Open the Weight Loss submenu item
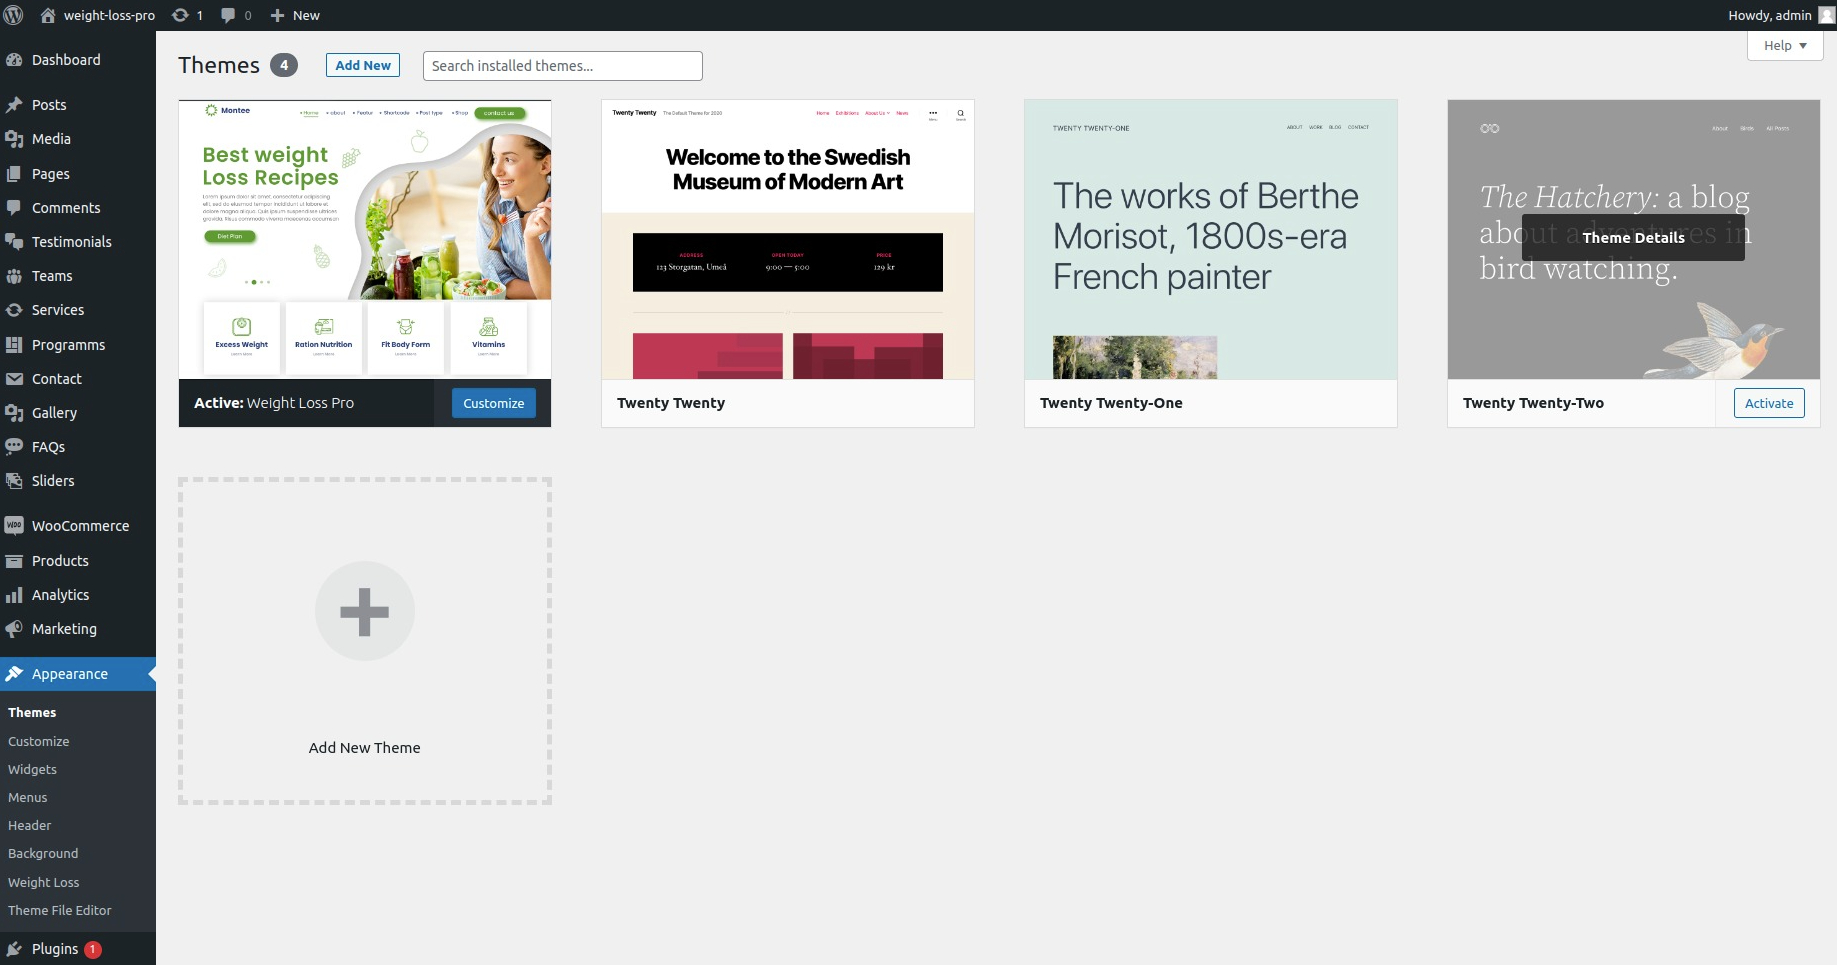The height and width of the screenshot is (965, 1837). (x=44, y=883)
